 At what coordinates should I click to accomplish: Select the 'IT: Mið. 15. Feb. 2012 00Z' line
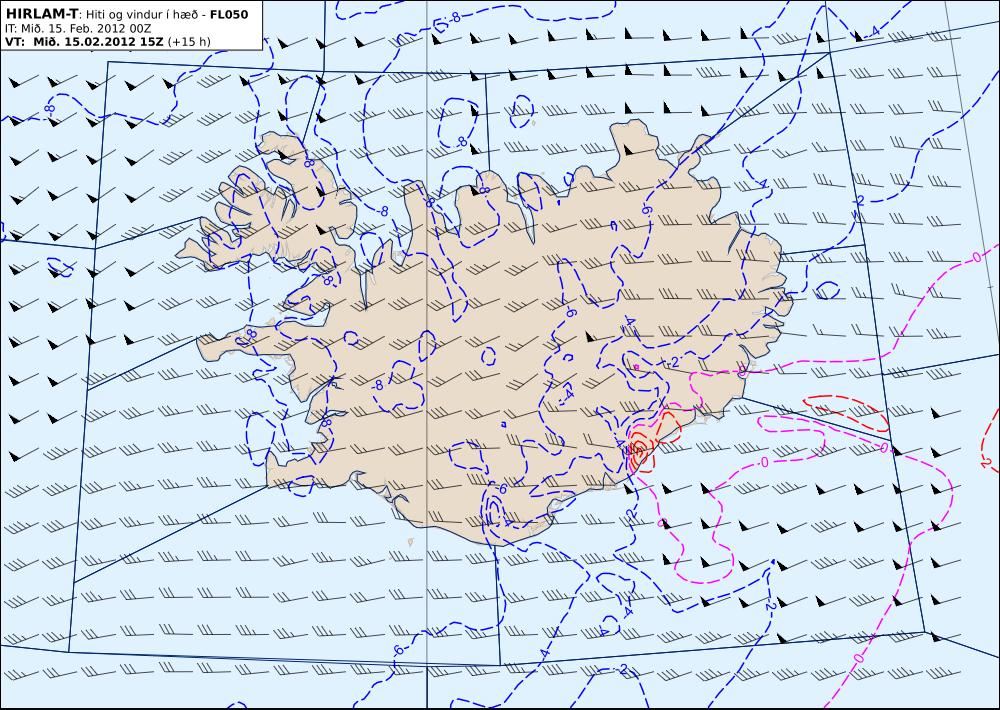pyautogui.click(x=78, y=28)
